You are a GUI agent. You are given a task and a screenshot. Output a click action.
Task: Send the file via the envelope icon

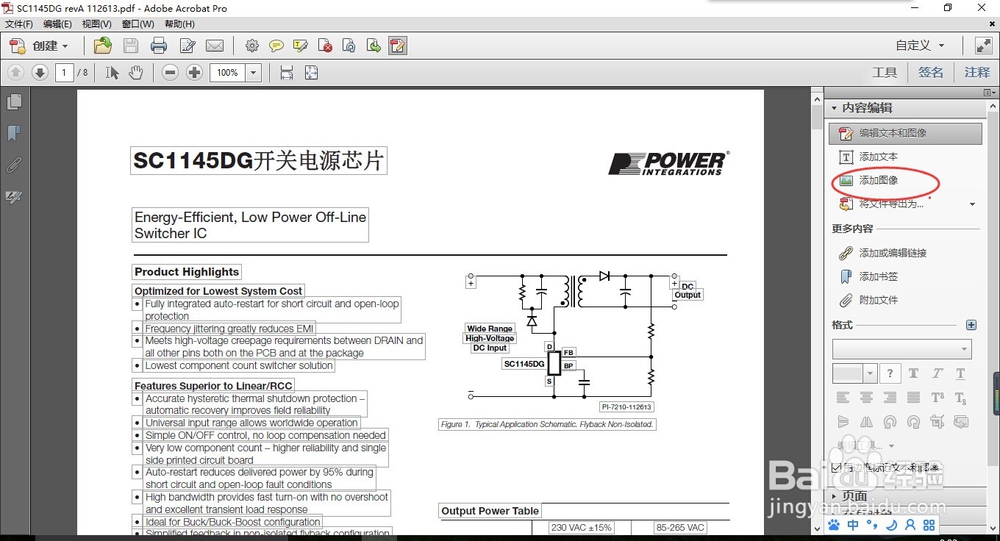pos(215,46)
